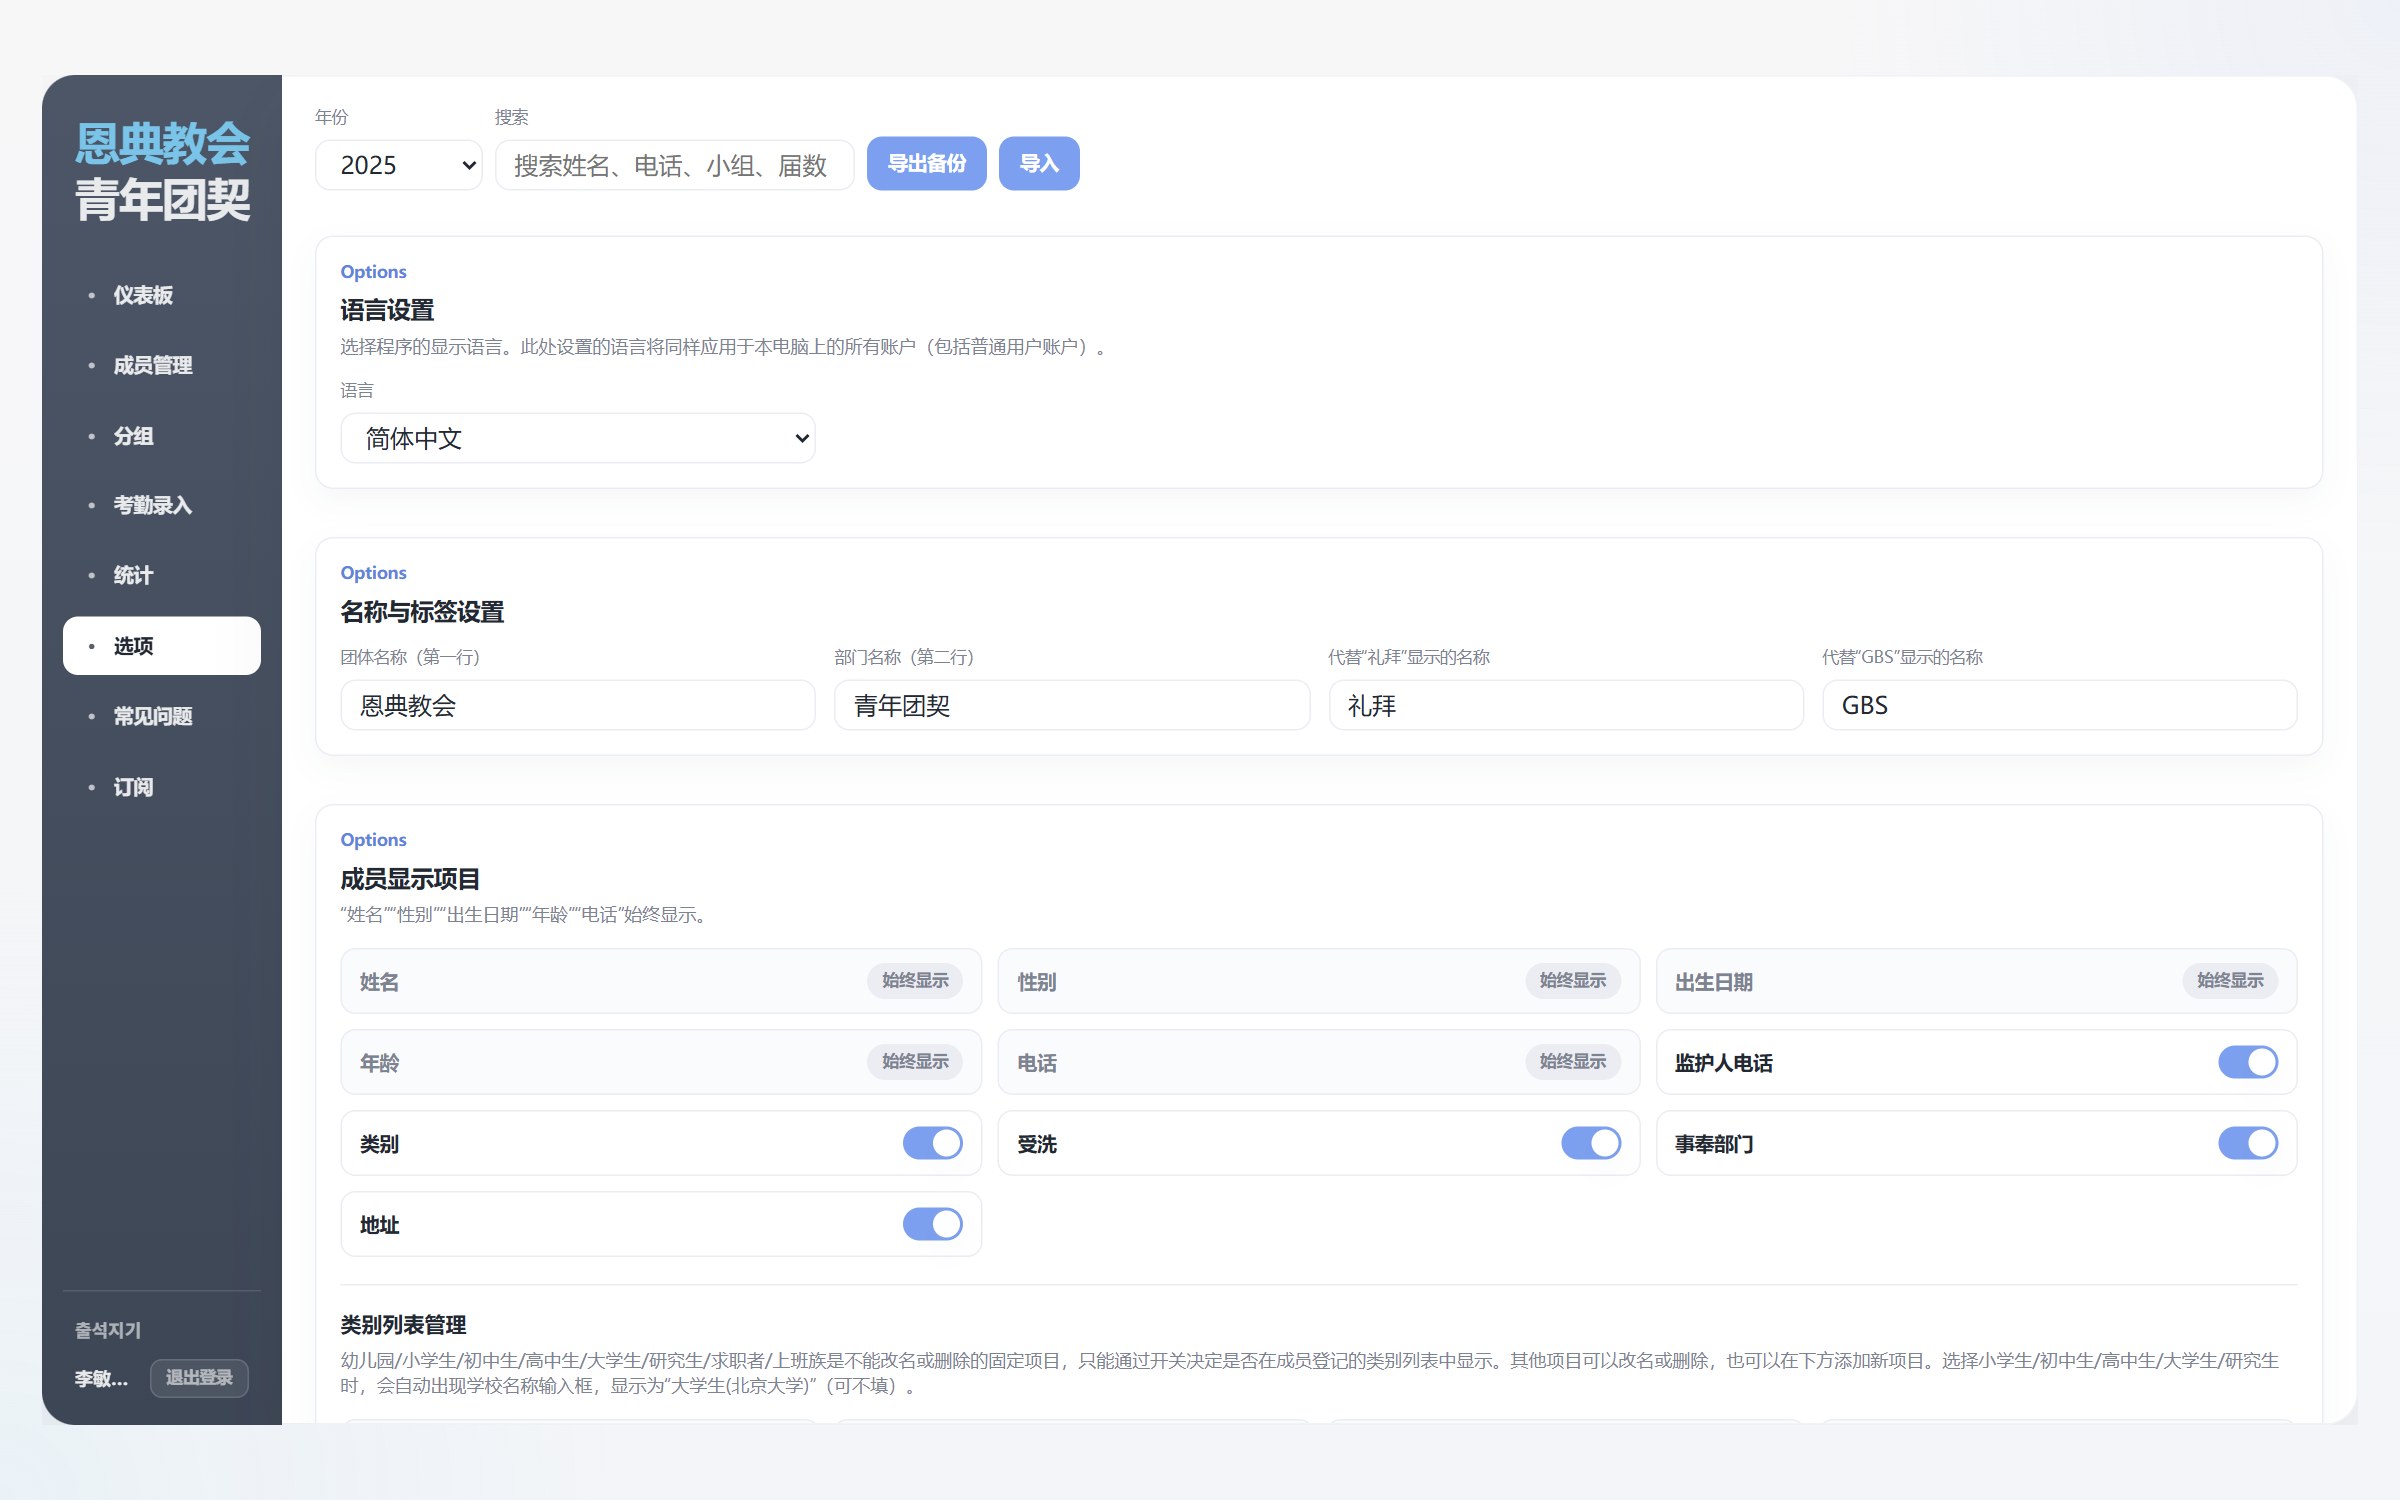This screenshot has height=1500, width=2400.
Task: Edit the 团体名称 field containing 恩典教会
Action: point(578,705)
